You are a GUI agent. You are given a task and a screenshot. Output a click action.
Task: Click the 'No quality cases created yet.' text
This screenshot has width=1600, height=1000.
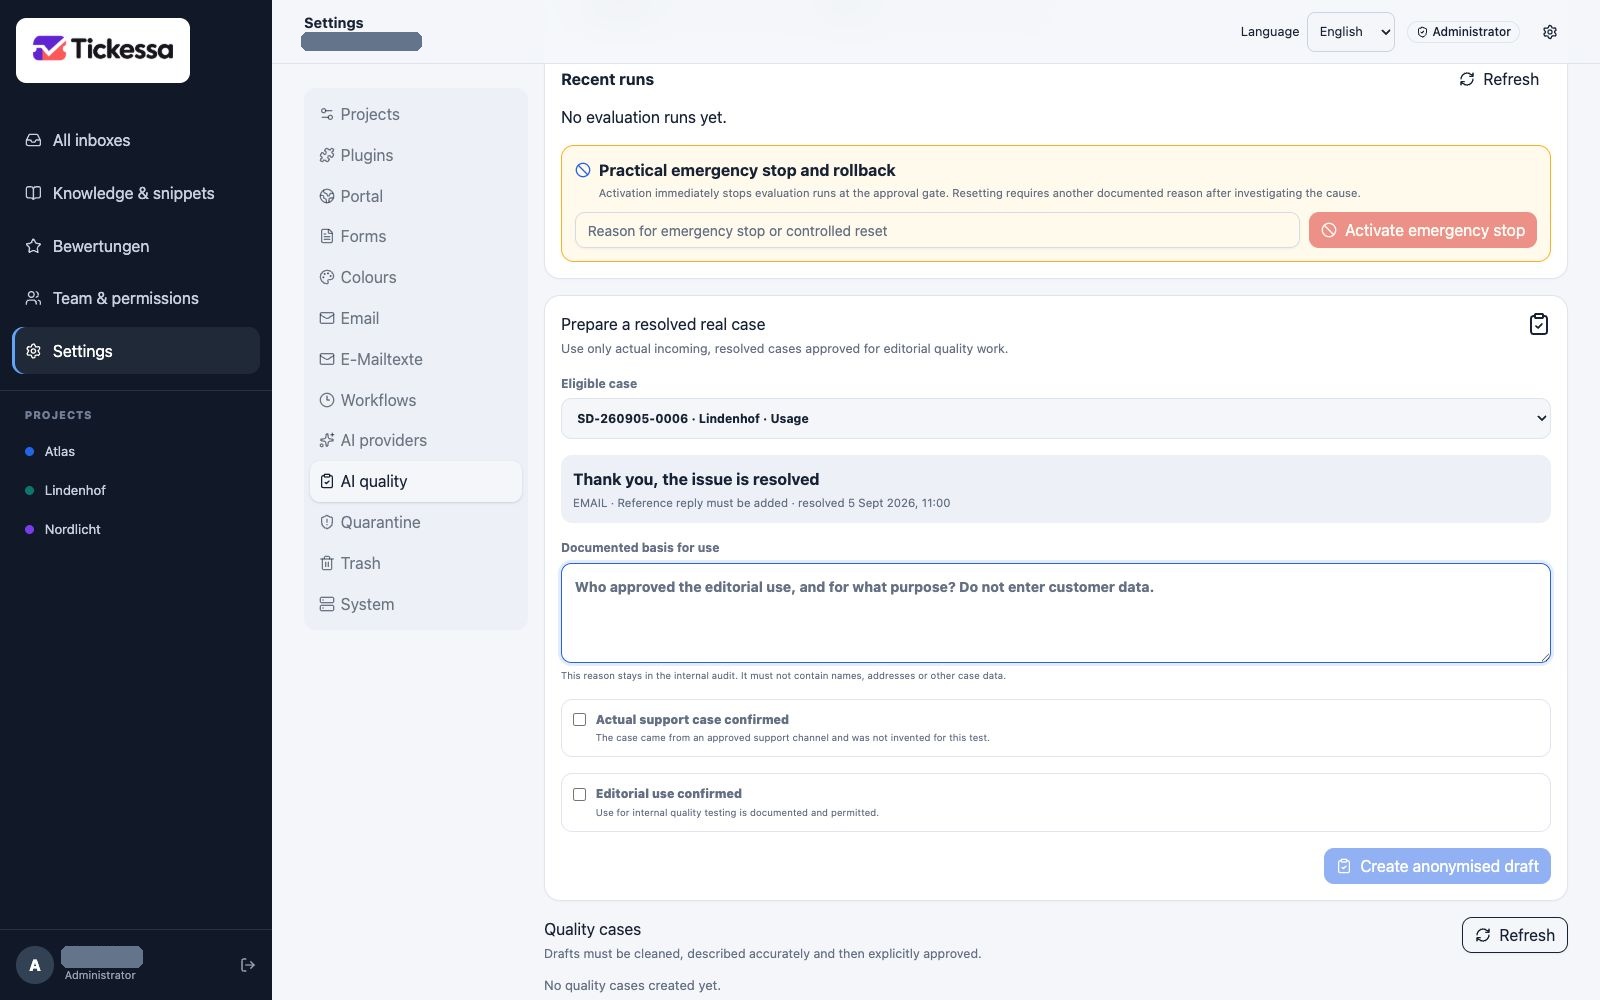point(632,985)
